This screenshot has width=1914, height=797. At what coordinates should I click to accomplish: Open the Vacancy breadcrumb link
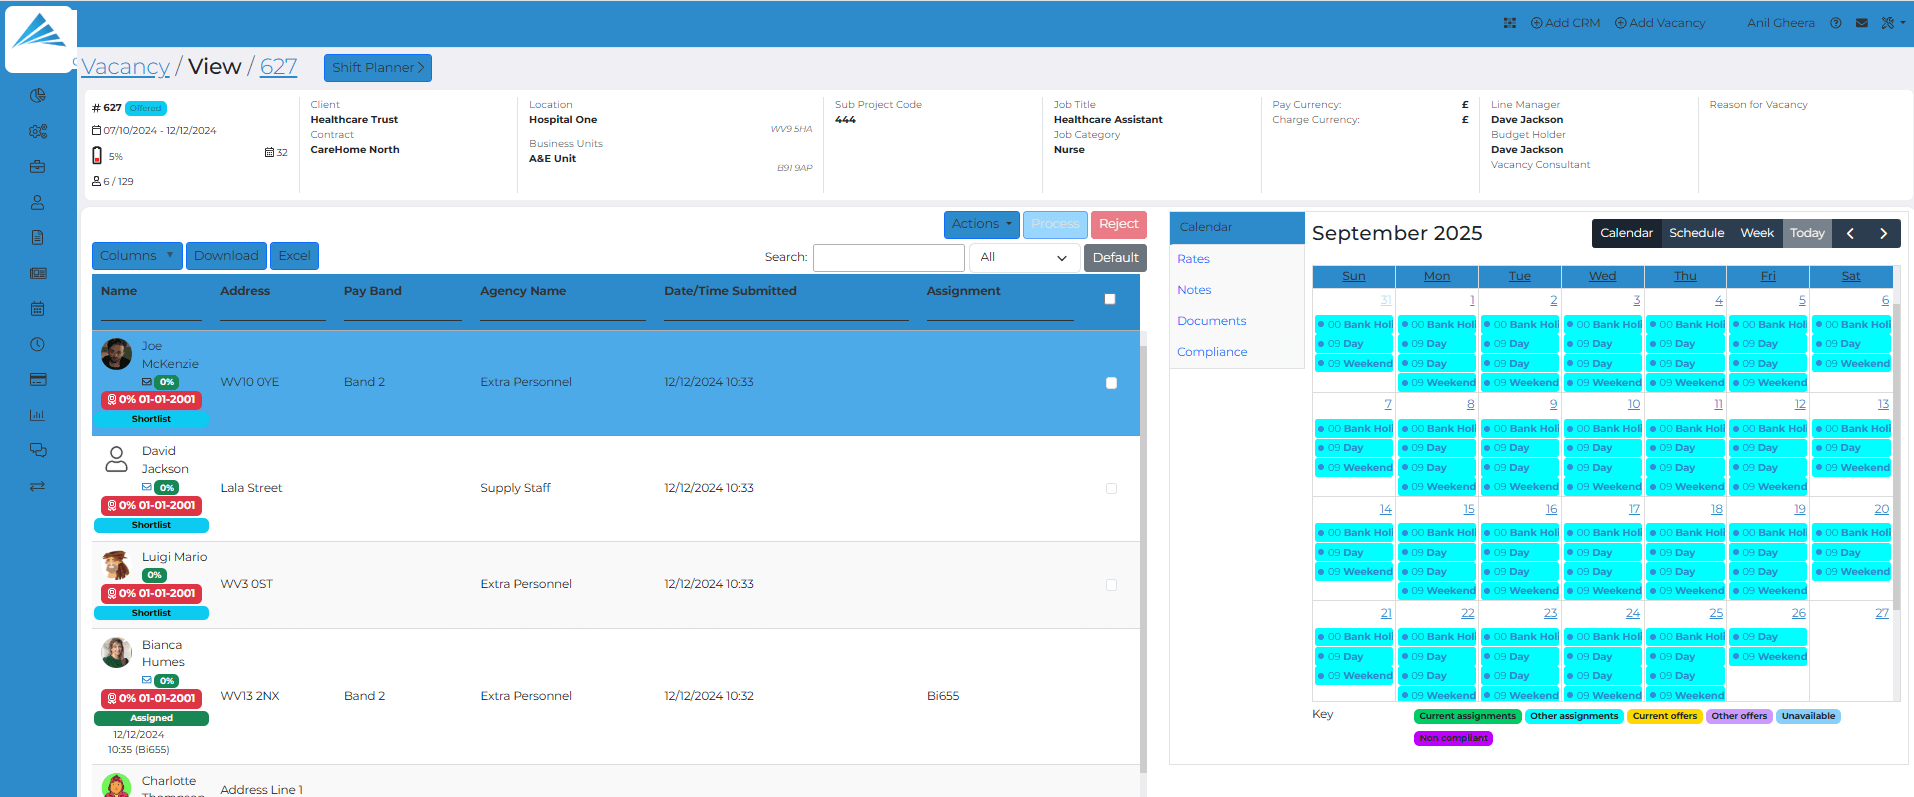125,67
